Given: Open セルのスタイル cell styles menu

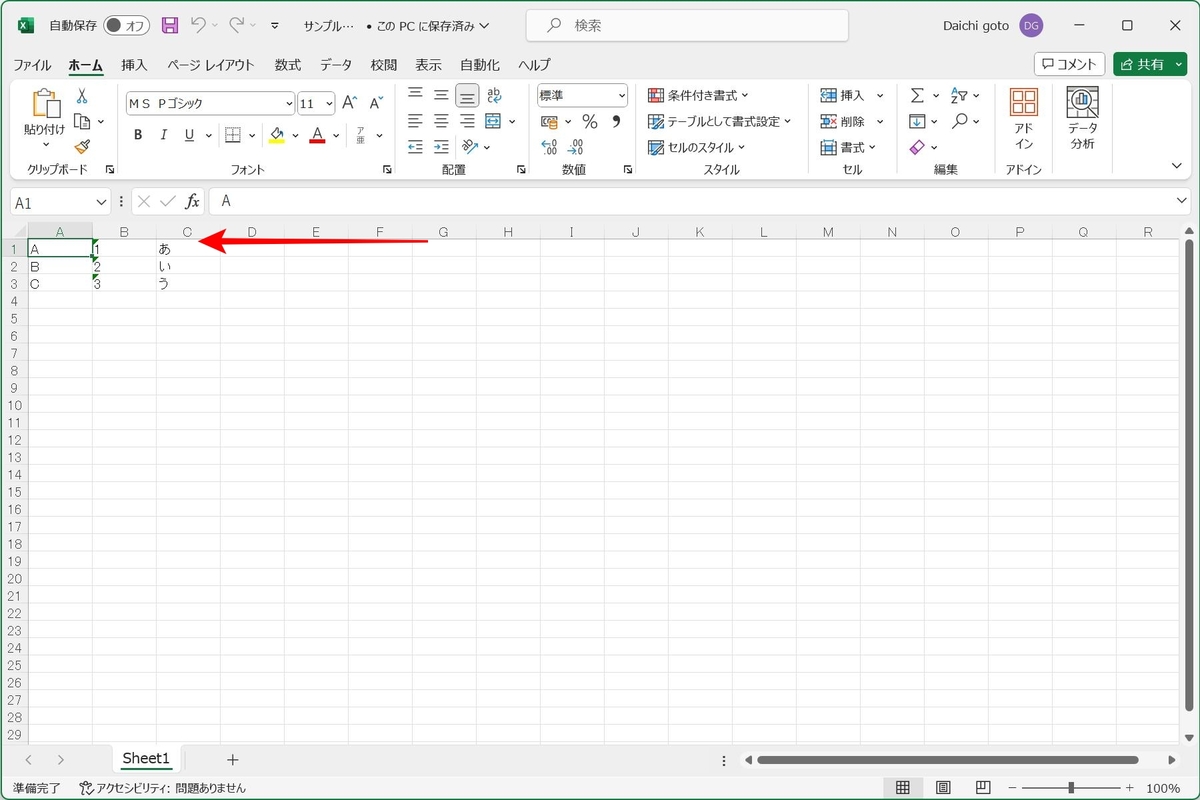Looking at the screenshot, I should tap(697, 147).
